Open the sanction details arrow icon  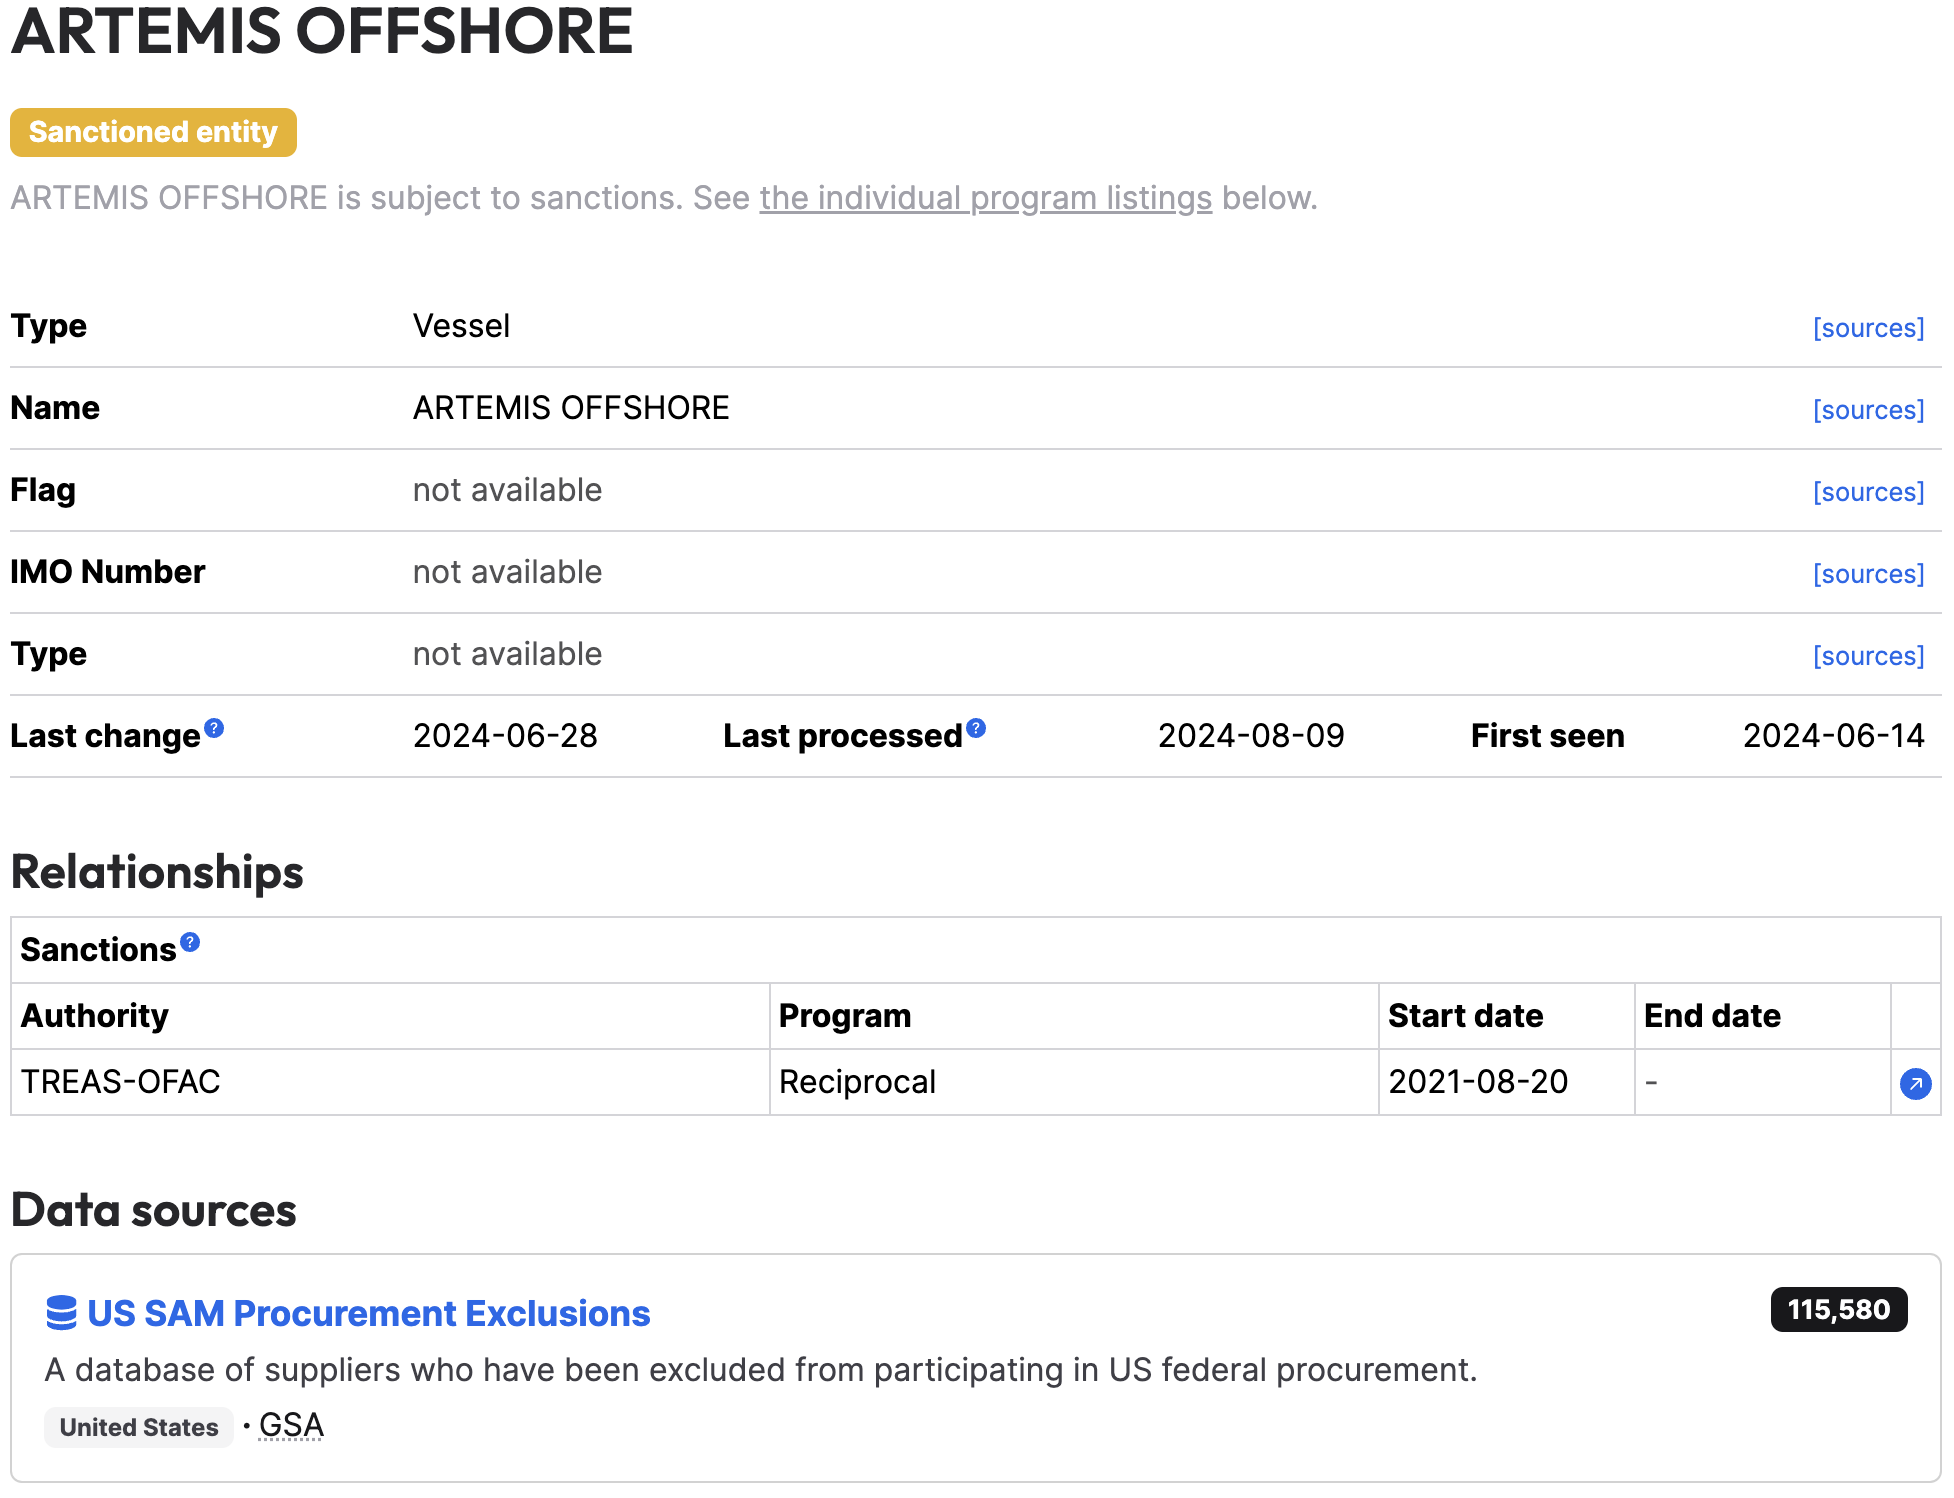[1915, 1083]
